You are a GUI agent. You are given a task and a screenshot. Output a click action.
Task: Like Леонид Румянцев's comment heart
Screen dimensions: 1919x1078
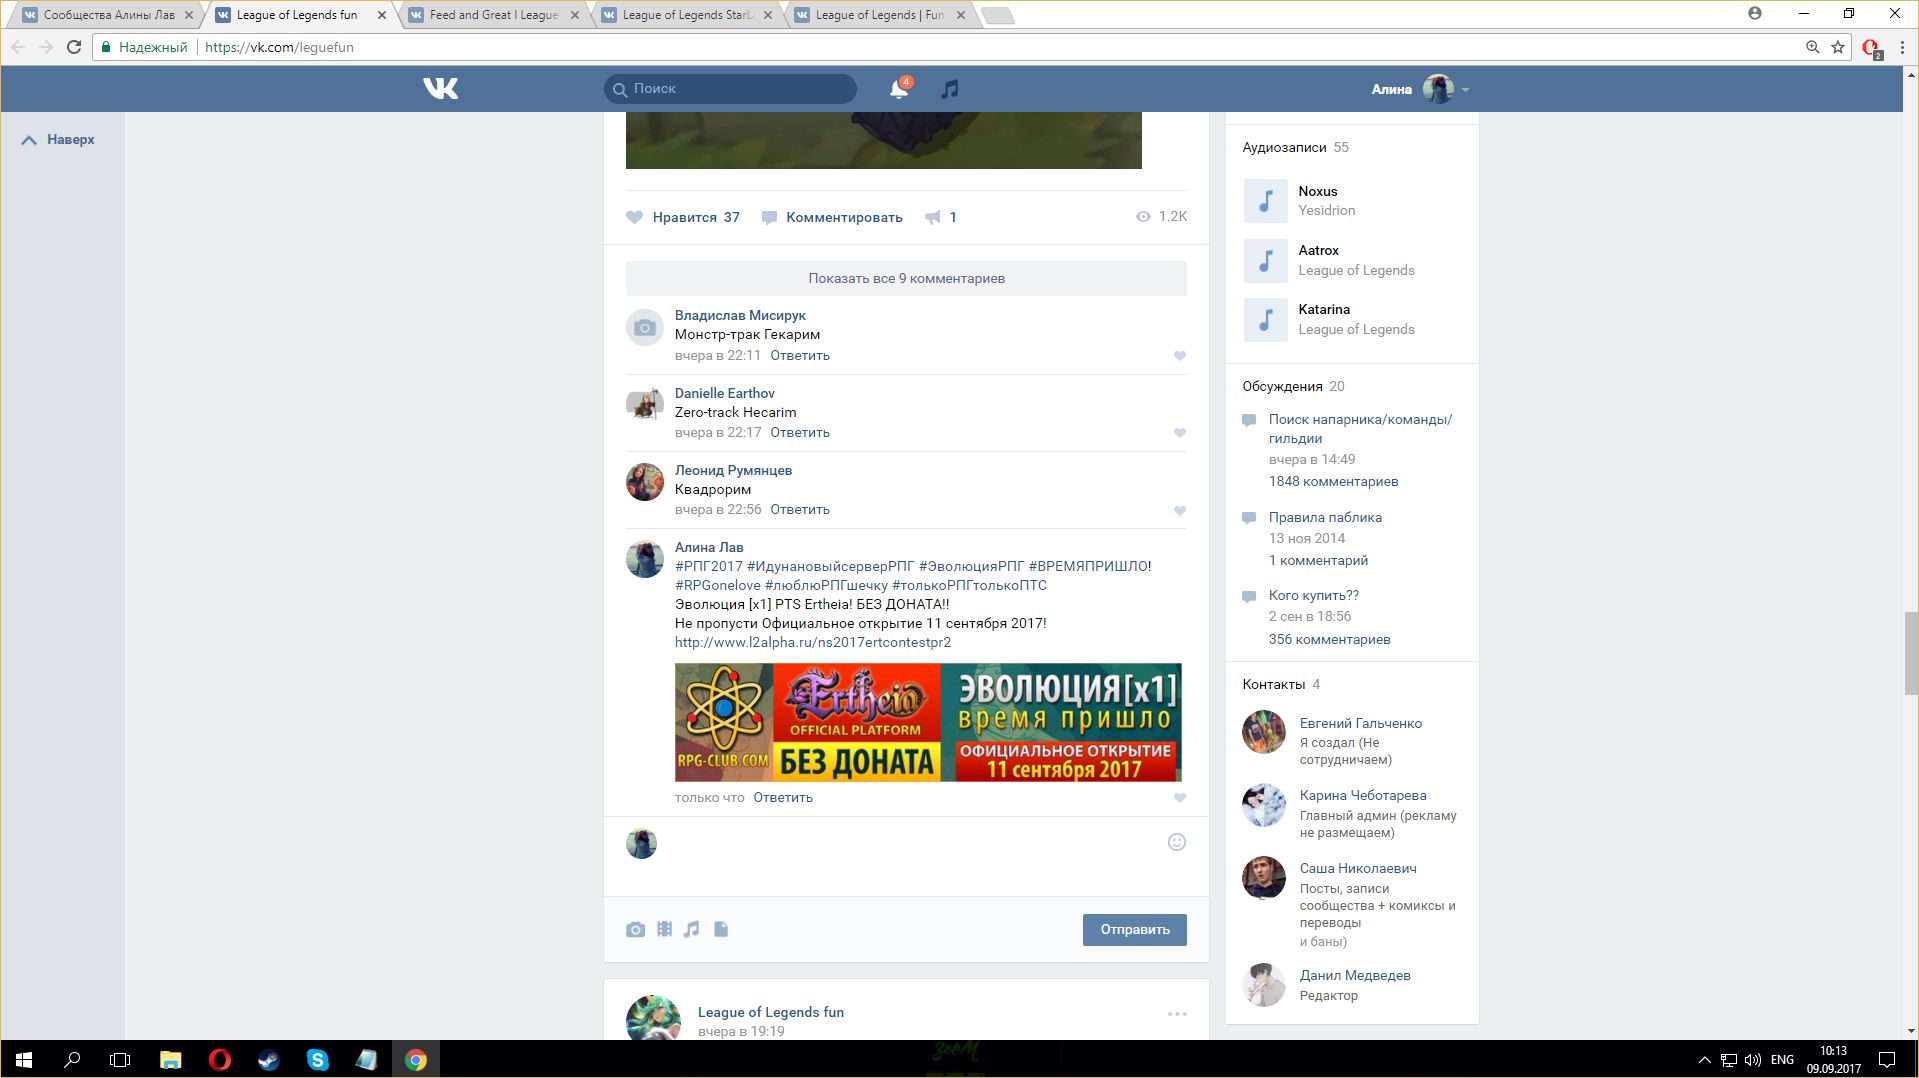click(x=1180, y=511)
